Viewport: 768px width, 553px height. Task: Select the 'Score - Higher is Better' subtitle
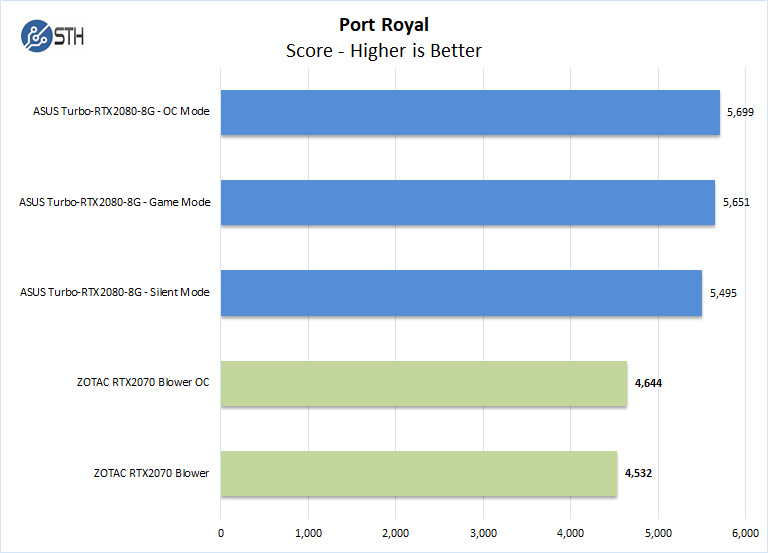tap(384, 51)
